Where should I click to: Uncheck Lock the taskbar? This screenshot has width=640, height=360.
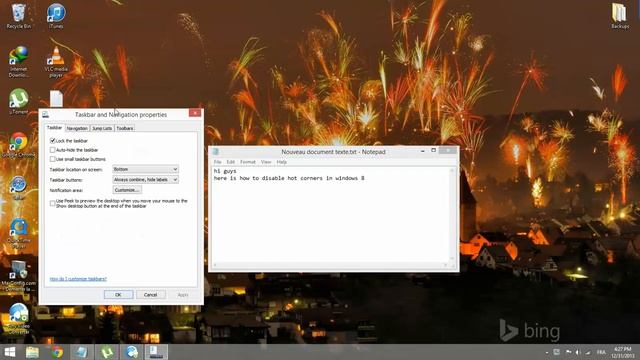(x=53, y=140)
